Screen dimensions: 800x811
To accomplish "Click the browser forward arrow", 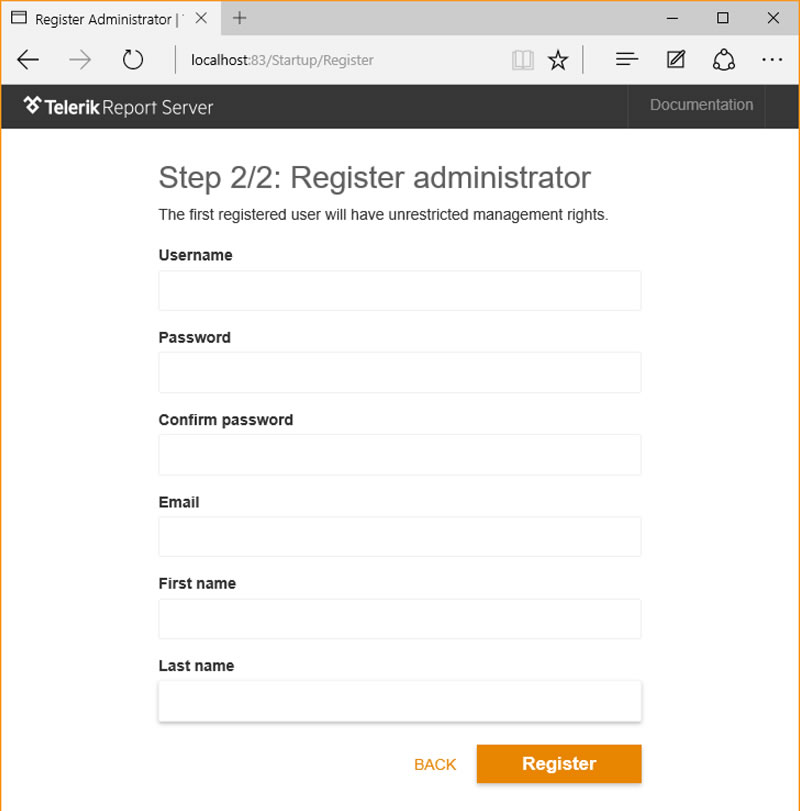I will point(80,60).
